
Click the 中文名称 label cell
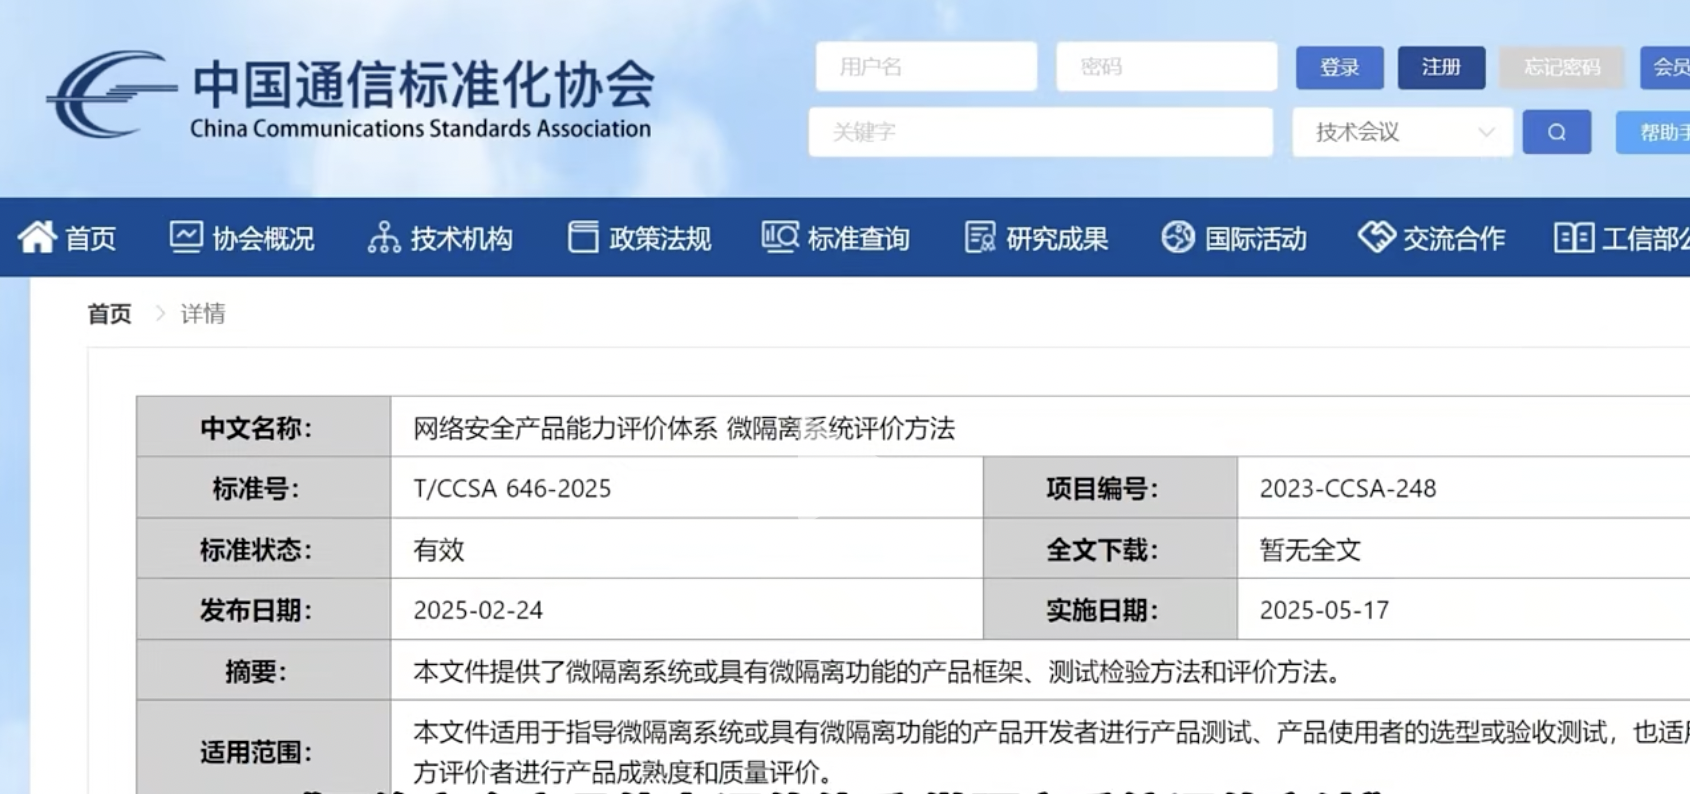[x=263, y=427]
